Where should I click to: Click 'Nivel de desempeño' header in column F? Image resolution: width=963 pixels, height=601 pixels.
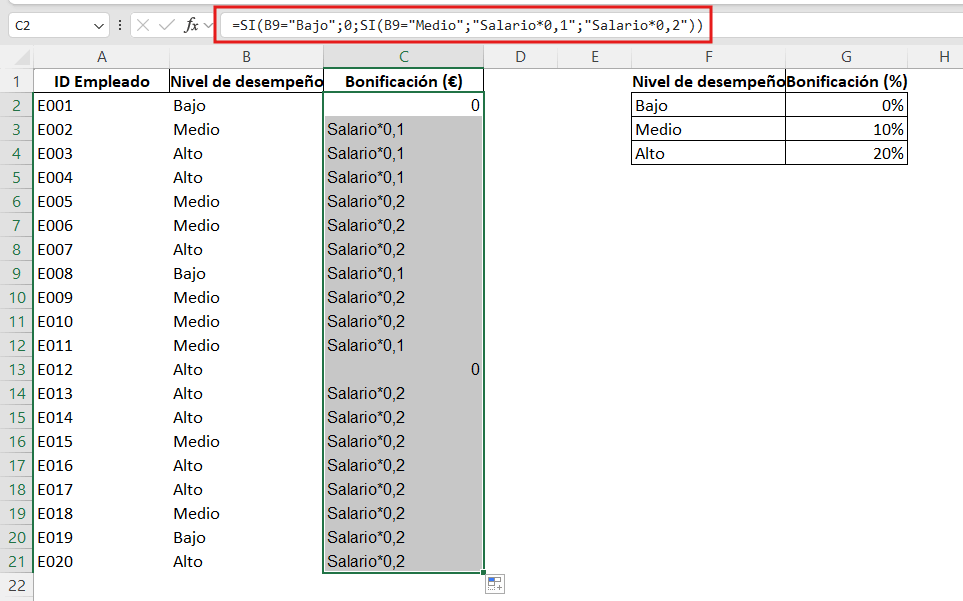pos(708,82)
